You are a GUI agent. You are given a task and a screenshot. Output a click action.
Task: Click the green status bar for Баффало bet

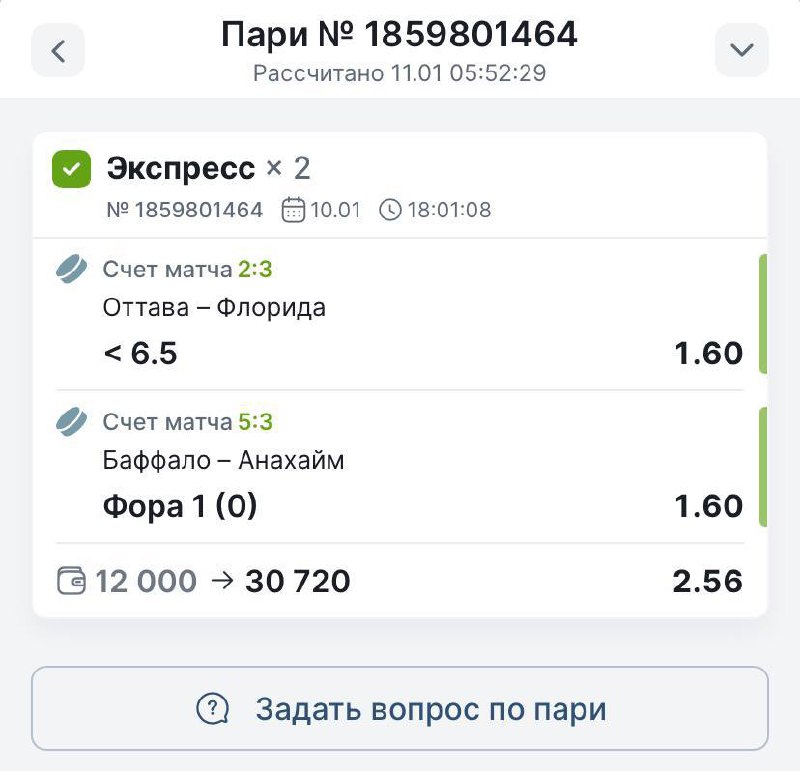pyautogui.click(x=762, y=467)
